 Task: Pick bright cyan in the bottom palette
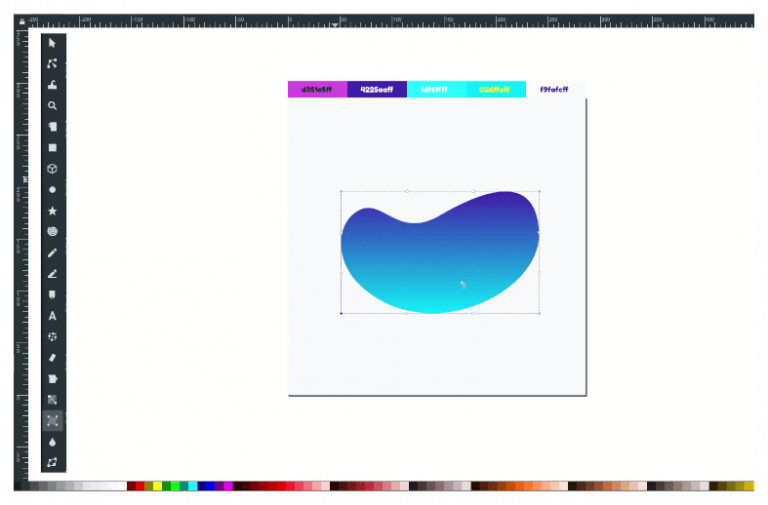click(193, 486)
